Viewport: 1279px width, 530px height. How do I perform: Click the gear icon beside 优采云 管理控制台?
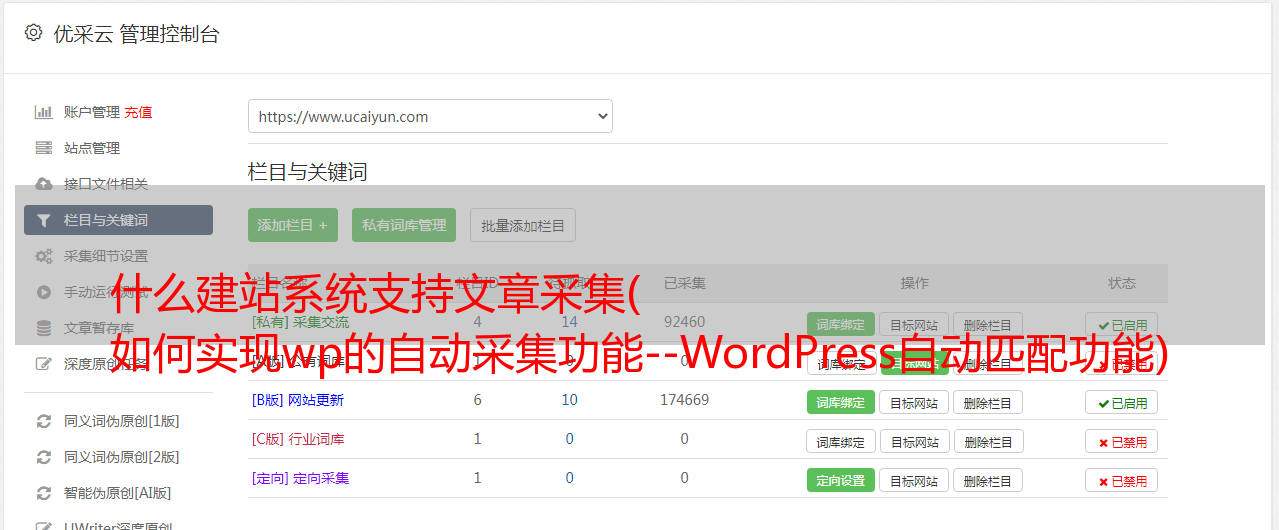click(33, 33)
